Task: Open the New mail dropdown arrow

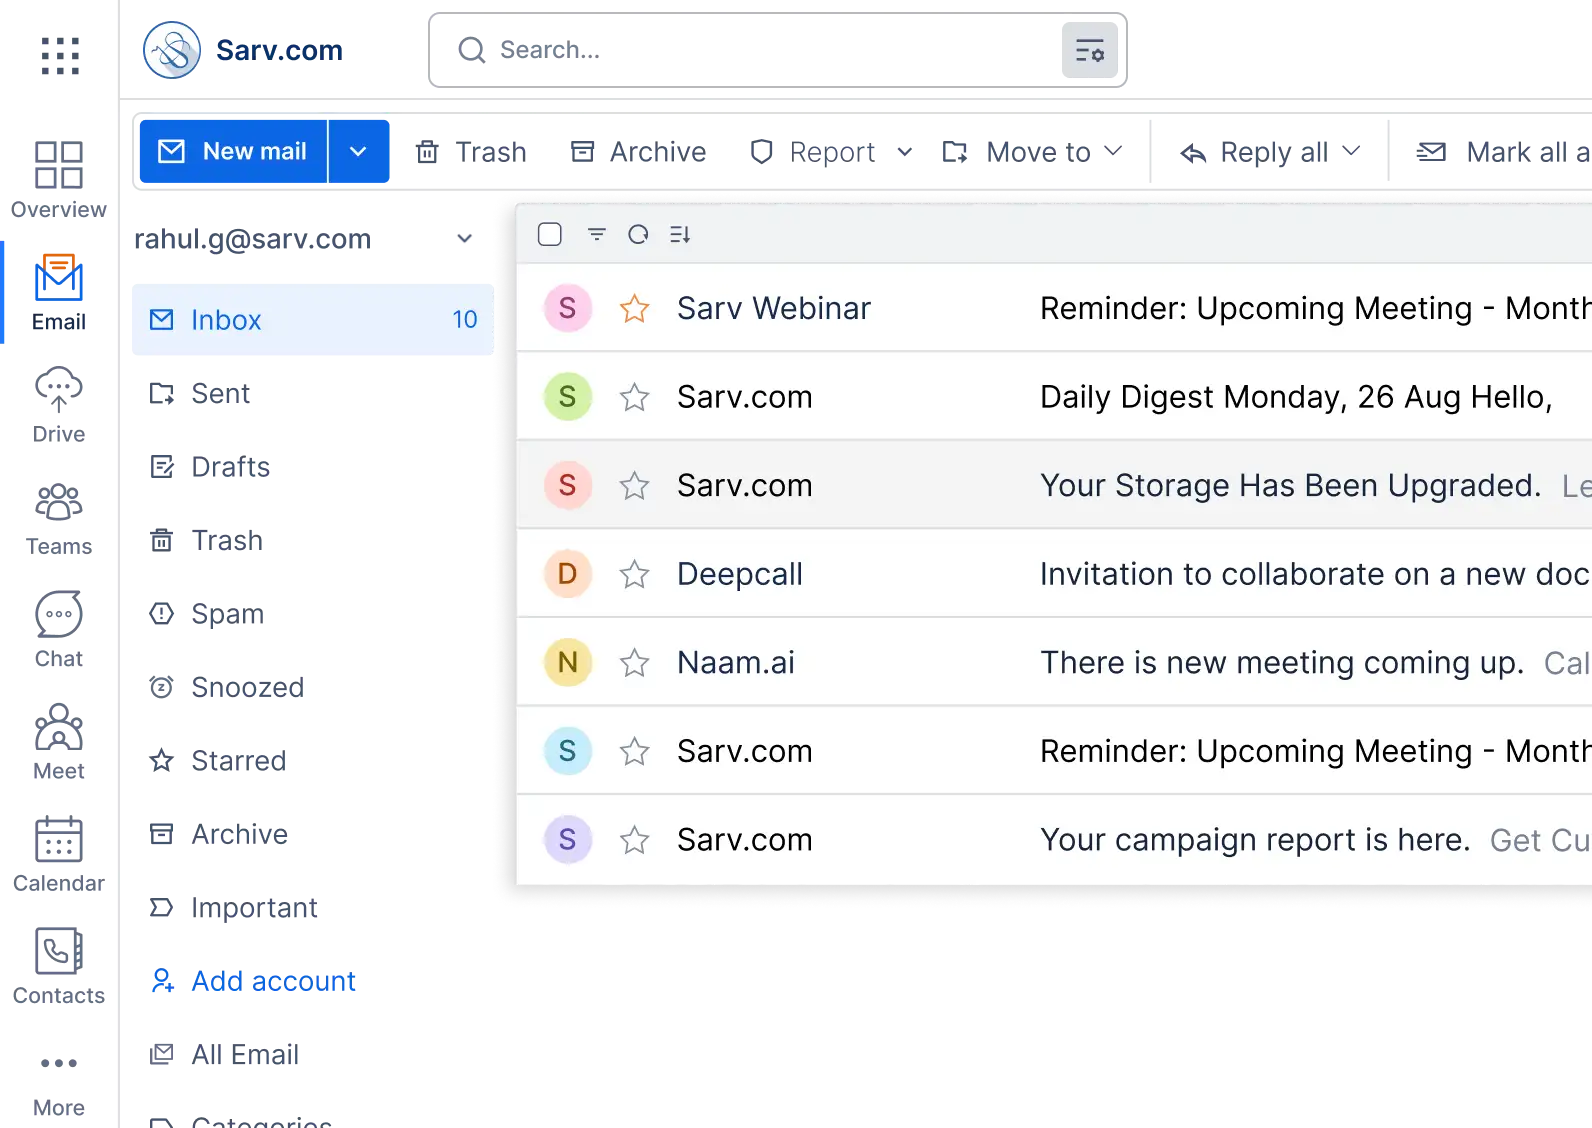Action: tap(358, 151)
